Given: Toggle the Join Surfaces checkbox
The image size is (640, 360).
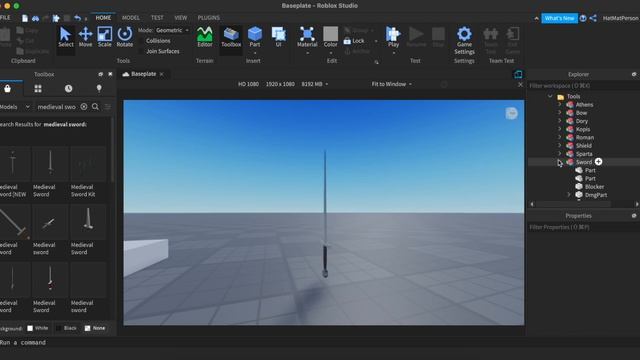Looking at the screenshot, I should click(x=142, y=51).
